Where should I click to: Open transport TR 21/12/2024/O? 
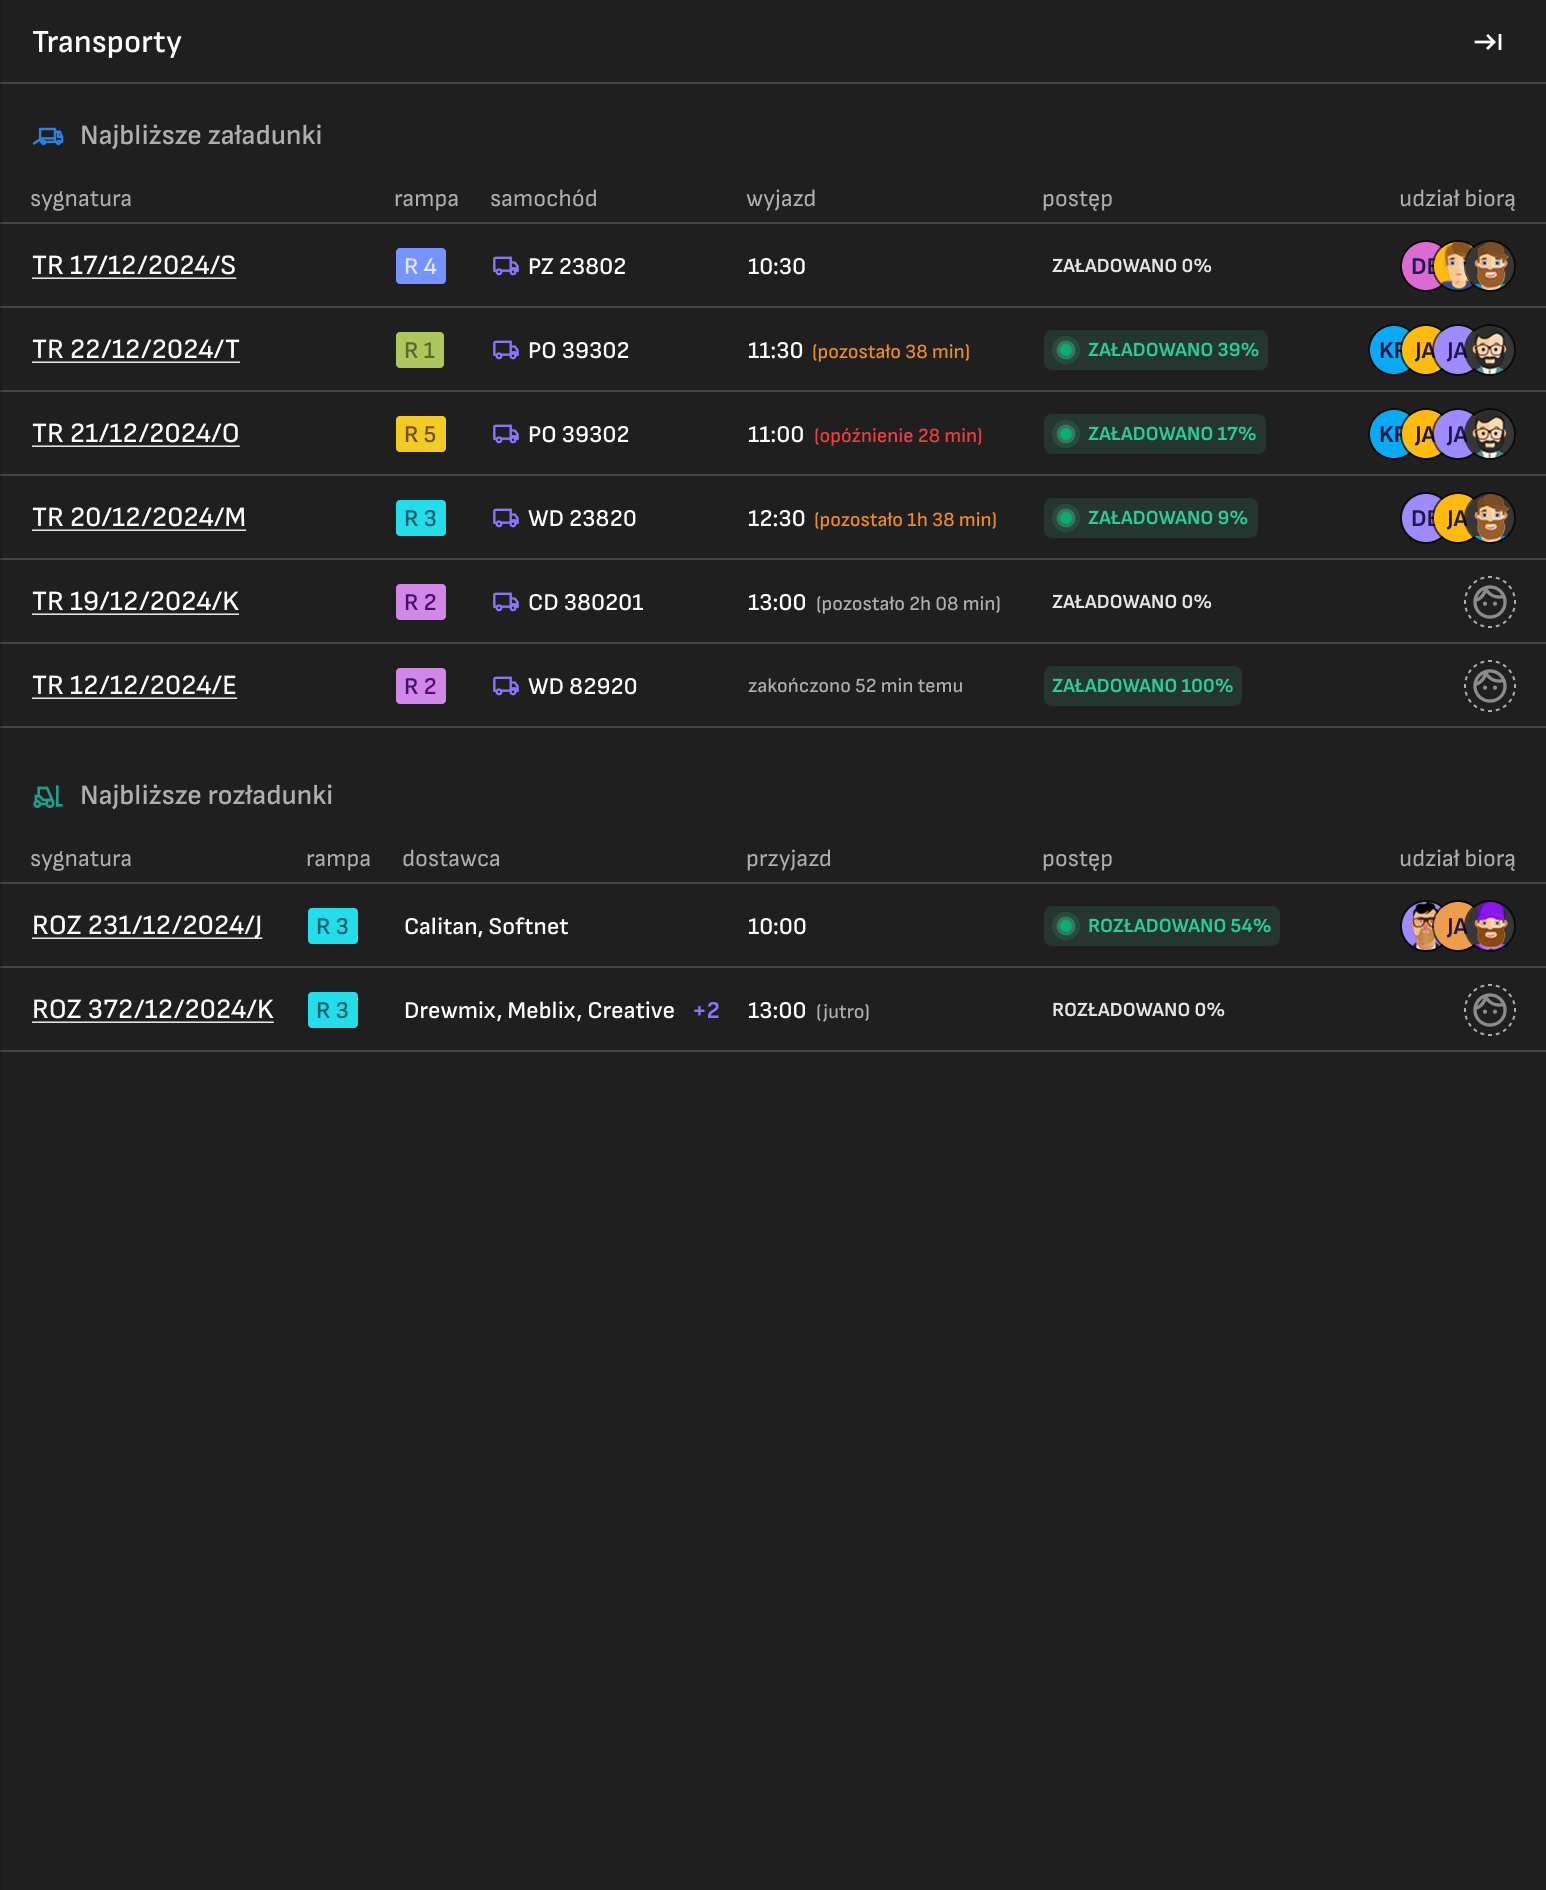point(136,434)
